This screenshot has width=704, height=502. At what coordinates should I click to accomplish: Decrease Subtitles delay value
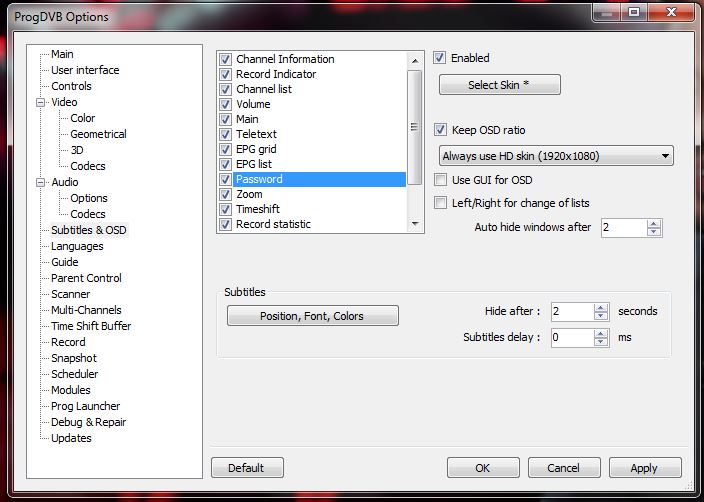[x=601, y=342]
